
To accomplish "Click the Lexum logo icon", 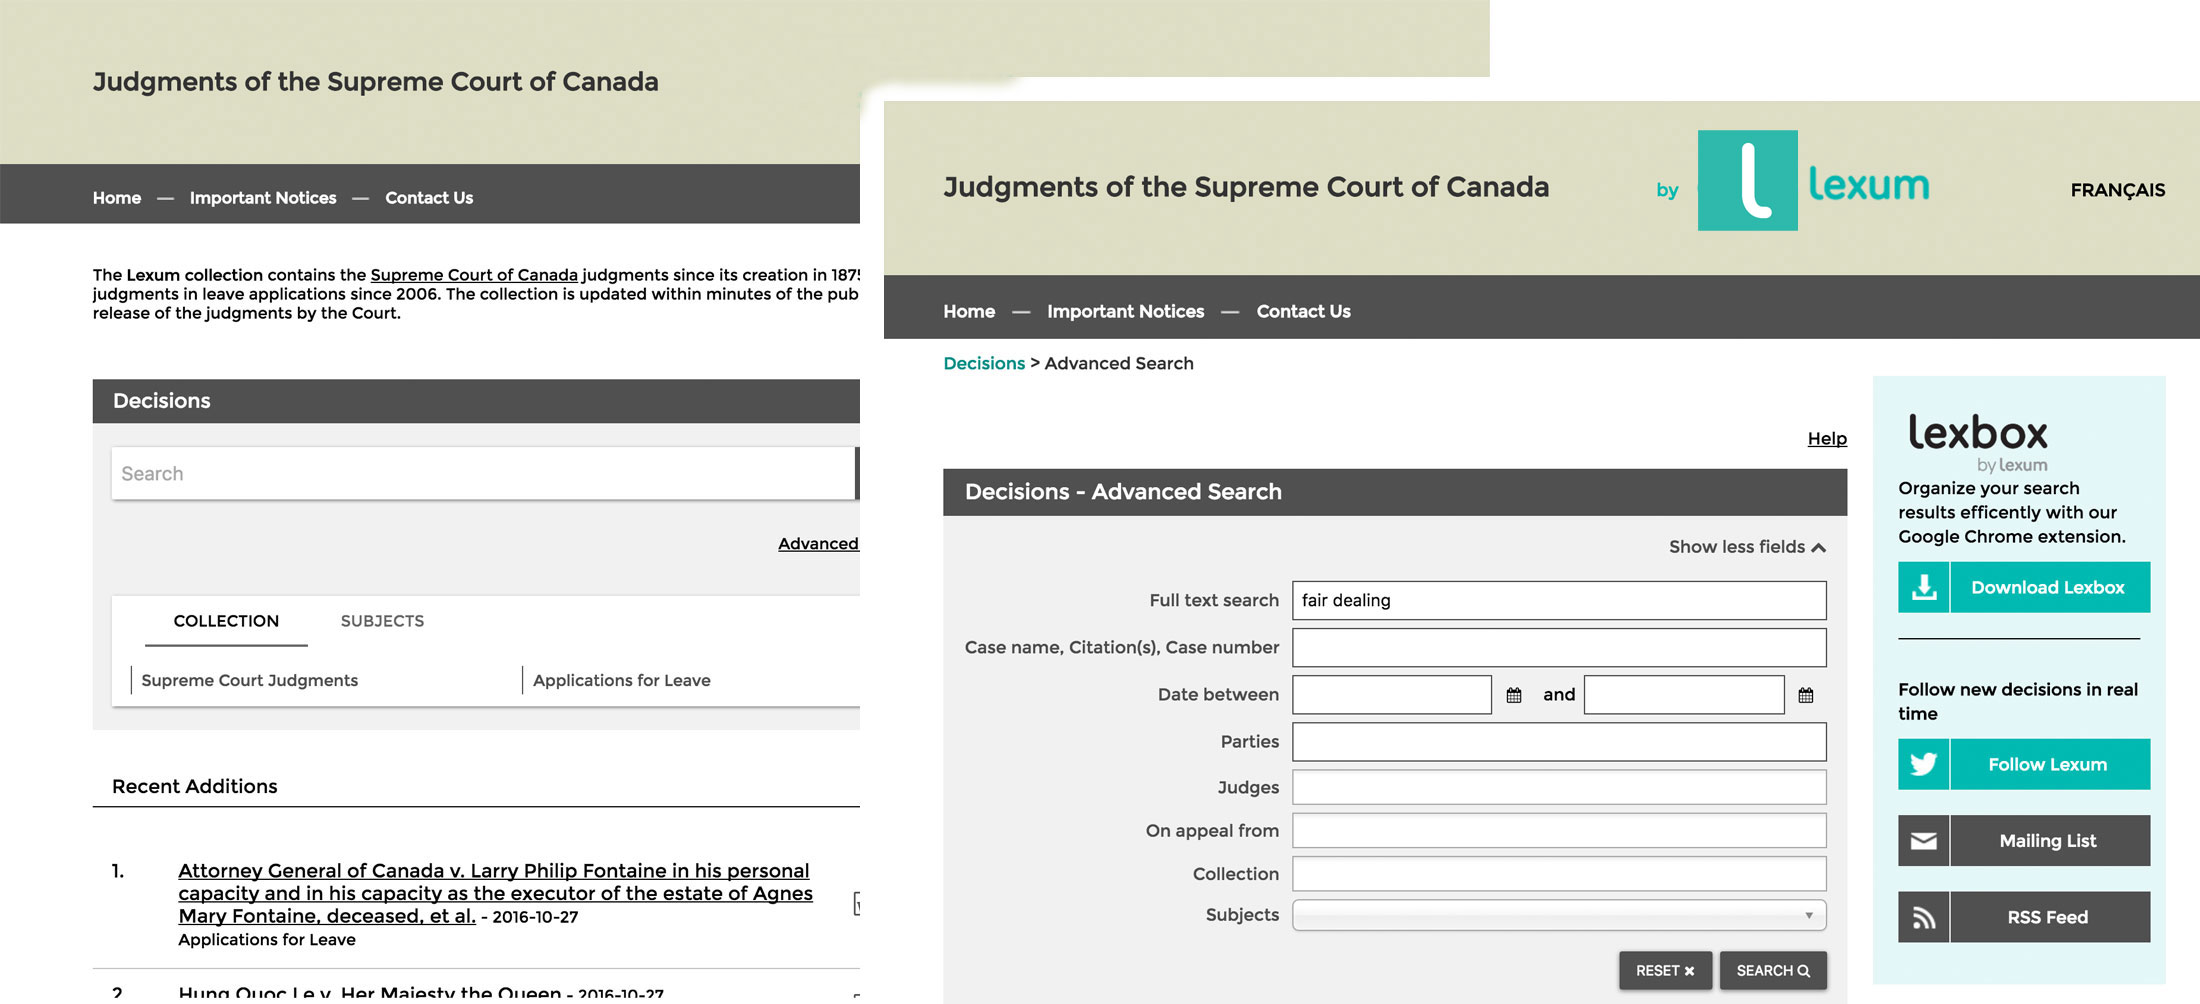I will click(1747, 181).
